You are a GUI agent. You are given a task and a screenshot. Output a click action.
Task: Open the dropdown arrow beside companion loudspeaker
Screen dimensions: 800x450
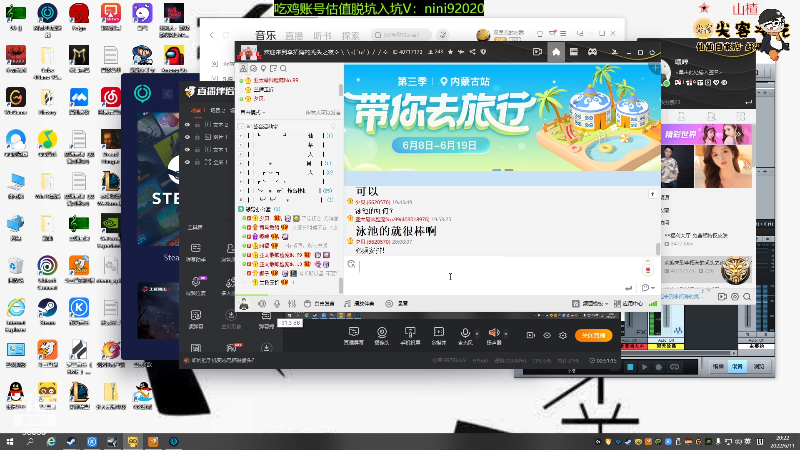click(x=506, y=334)
